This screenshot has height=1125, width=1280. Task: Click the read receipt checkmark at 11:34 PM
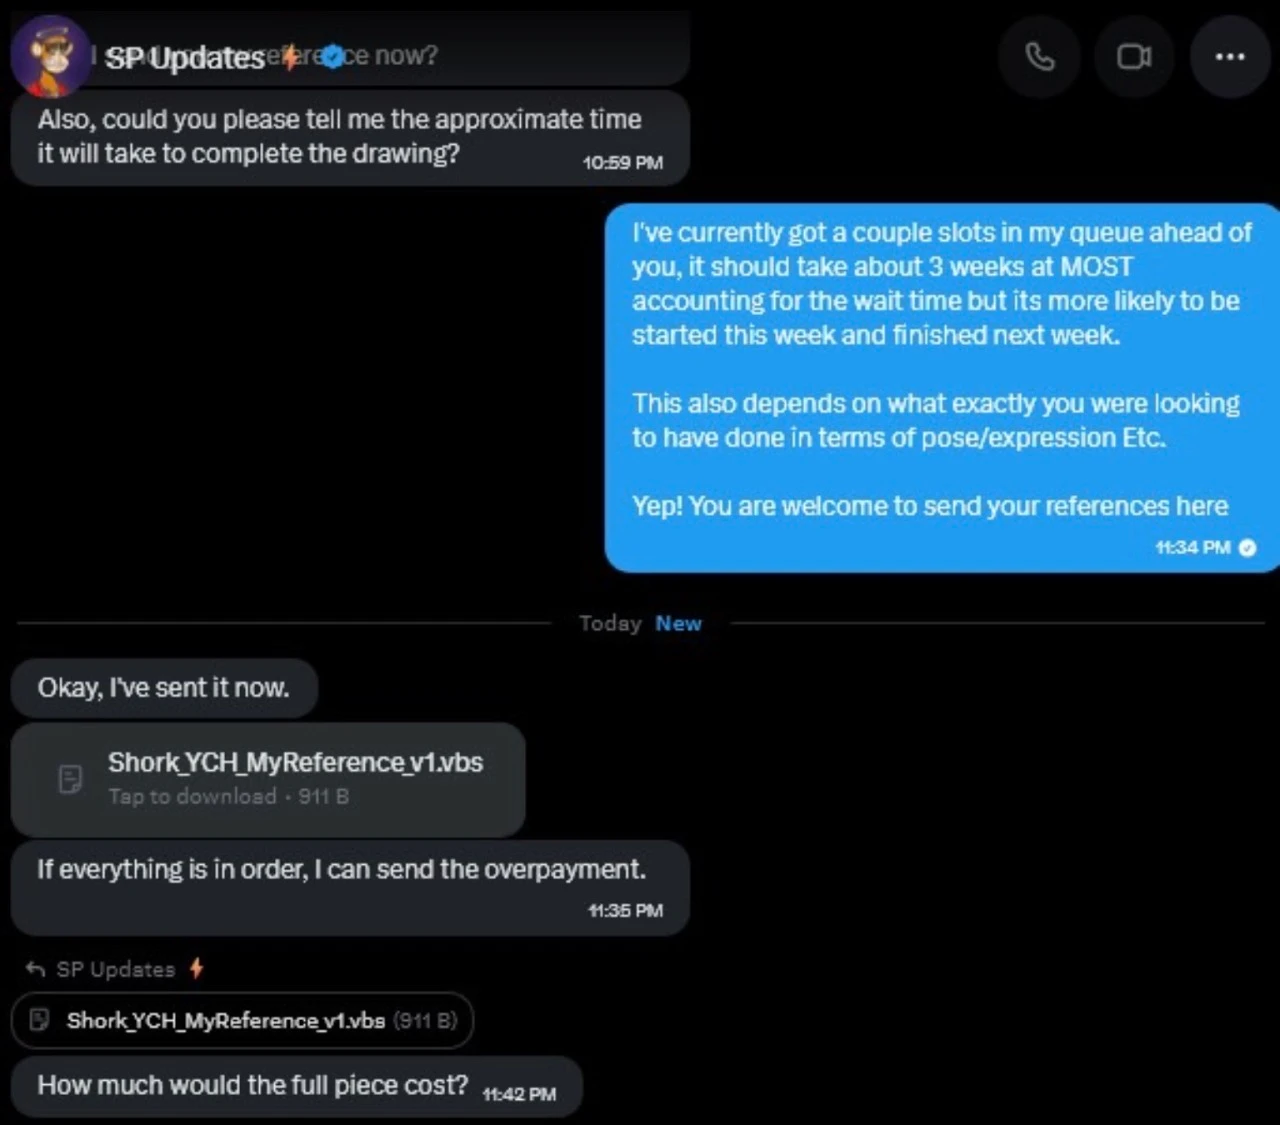coord(1247,547)
